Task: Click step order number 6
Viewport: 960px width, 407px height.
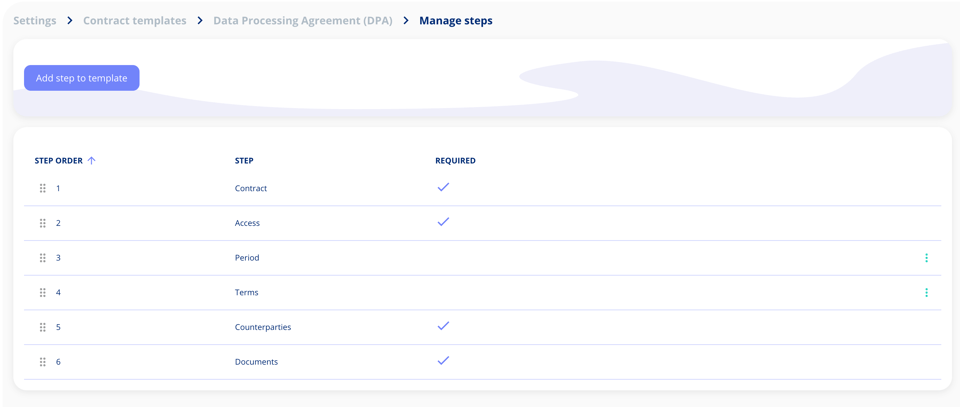Action: point(58,362)
